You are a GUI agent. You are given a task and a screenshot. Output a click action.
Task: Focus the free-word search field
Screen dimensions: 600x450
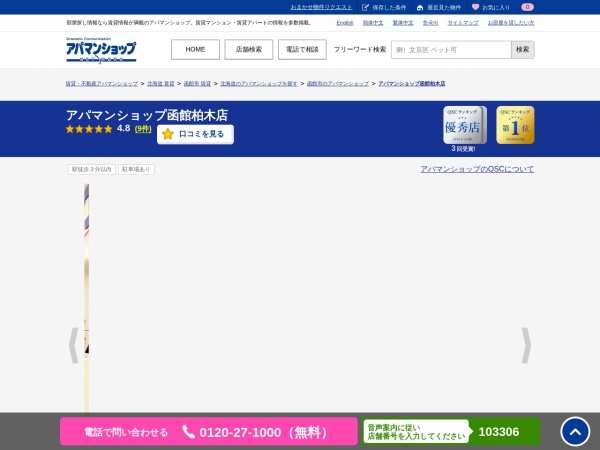pos(451,50)
